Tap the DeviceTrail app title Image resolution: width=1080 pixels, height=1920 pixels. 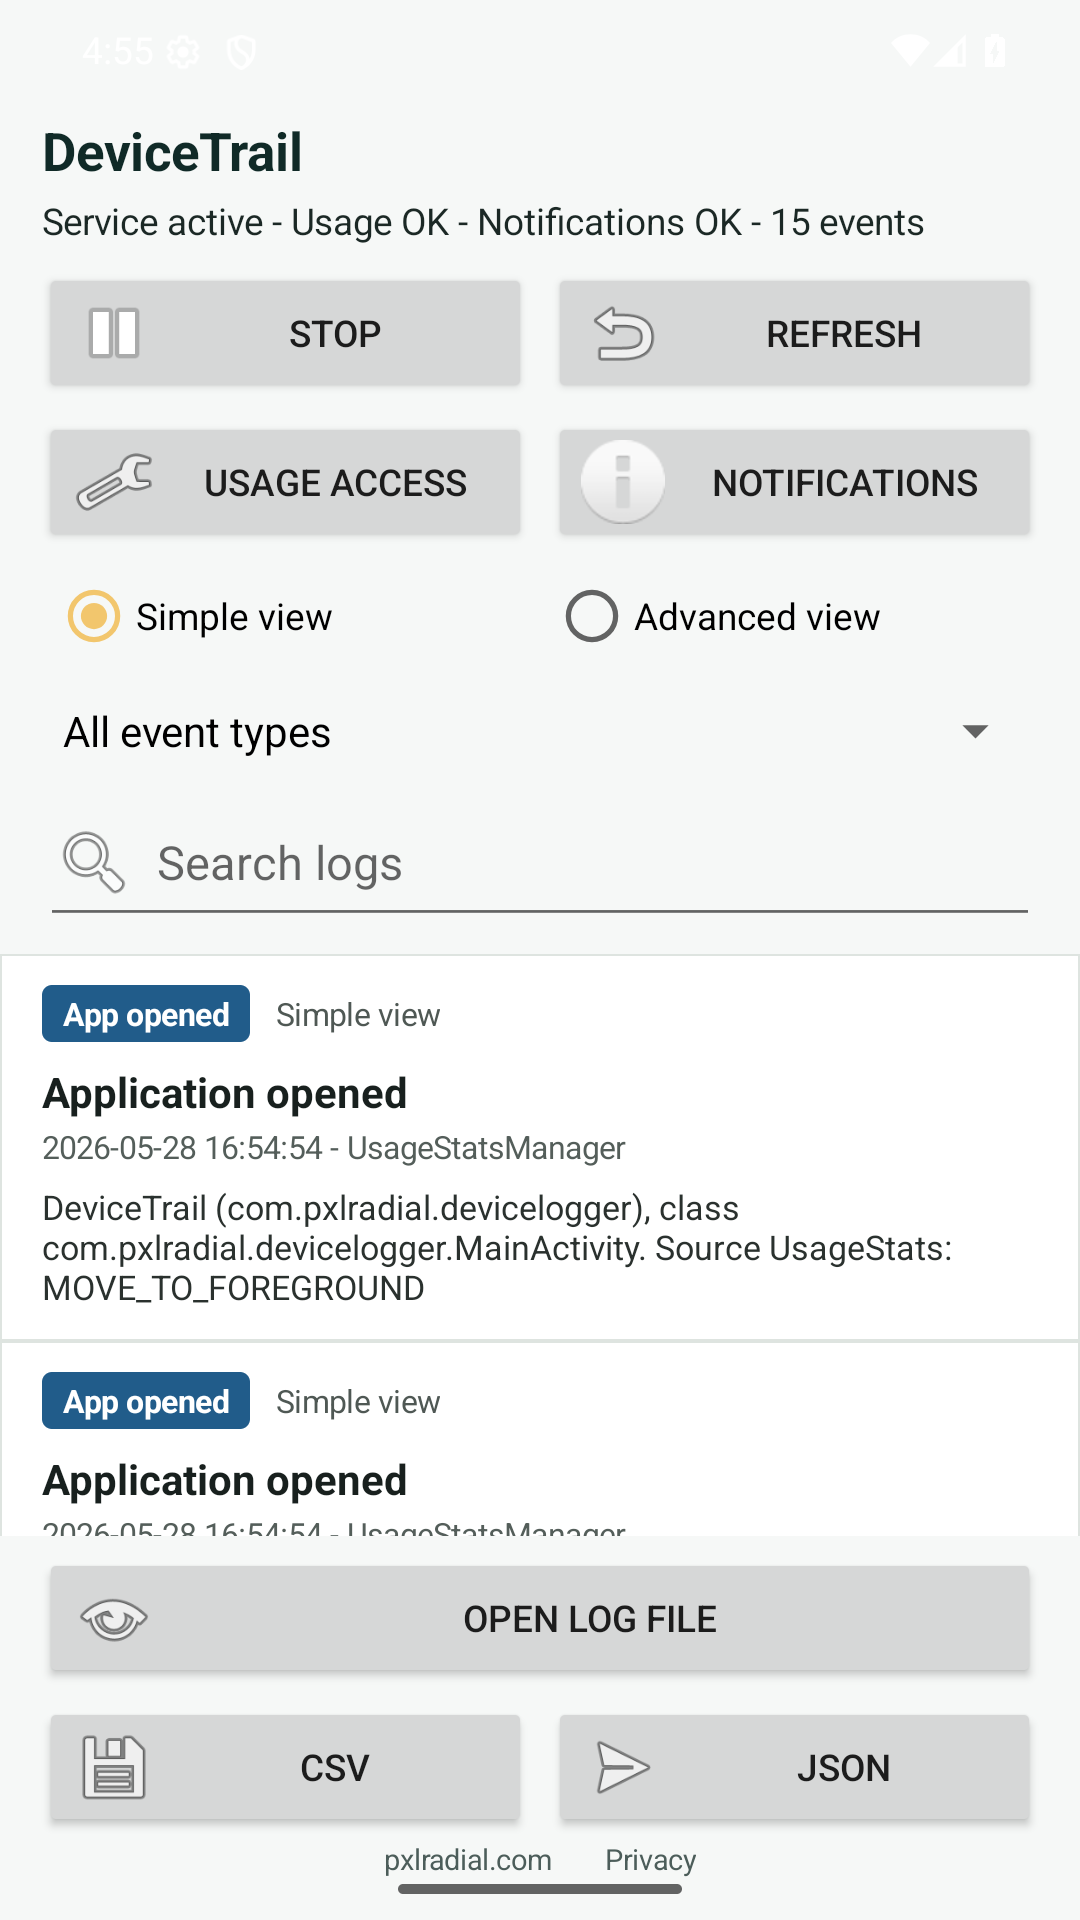[172, 153]
